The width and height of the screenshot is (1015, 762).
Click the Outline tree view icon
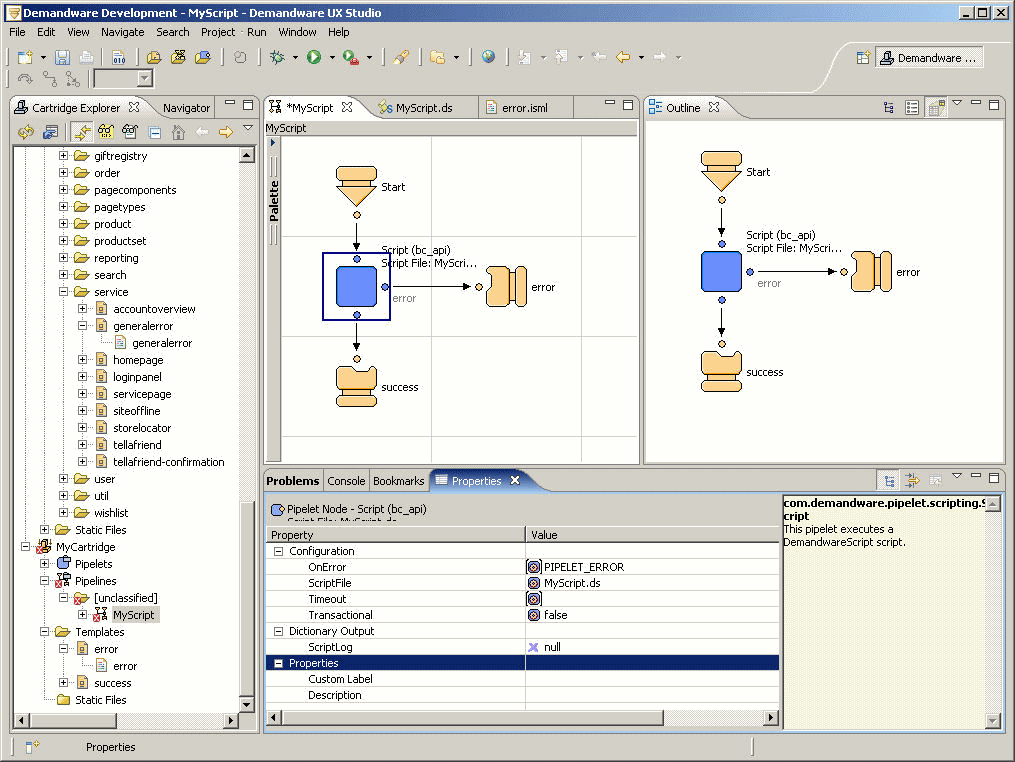click(x=889, y=107)
